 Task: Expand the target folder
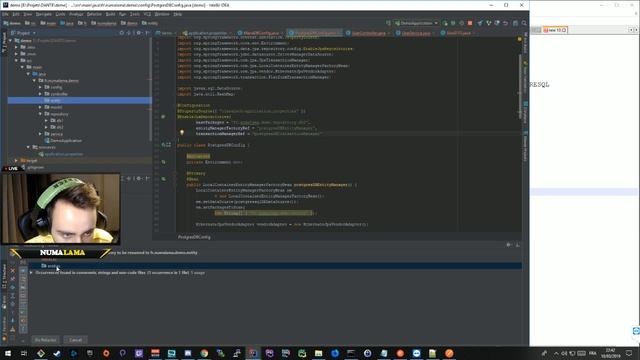(16, 161)
